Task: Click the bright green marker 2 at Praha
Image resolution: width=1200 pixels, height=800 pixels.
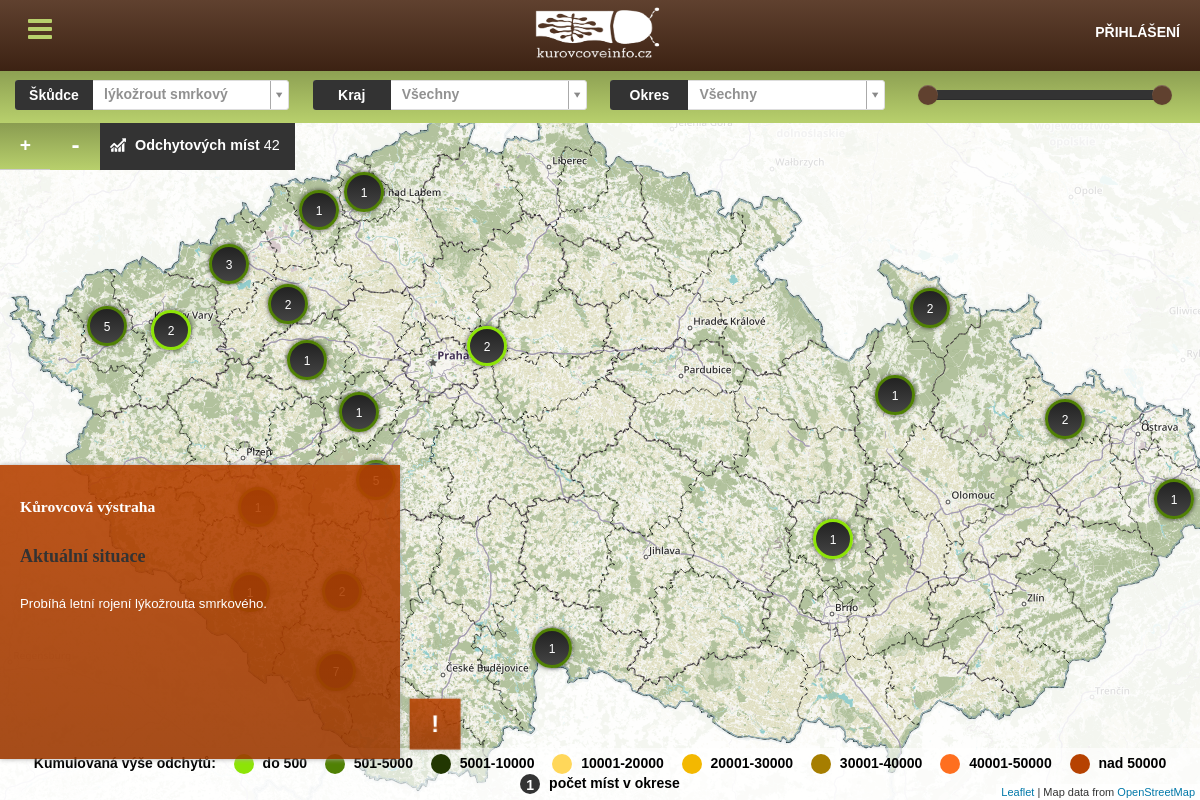Action: [487, 346]
